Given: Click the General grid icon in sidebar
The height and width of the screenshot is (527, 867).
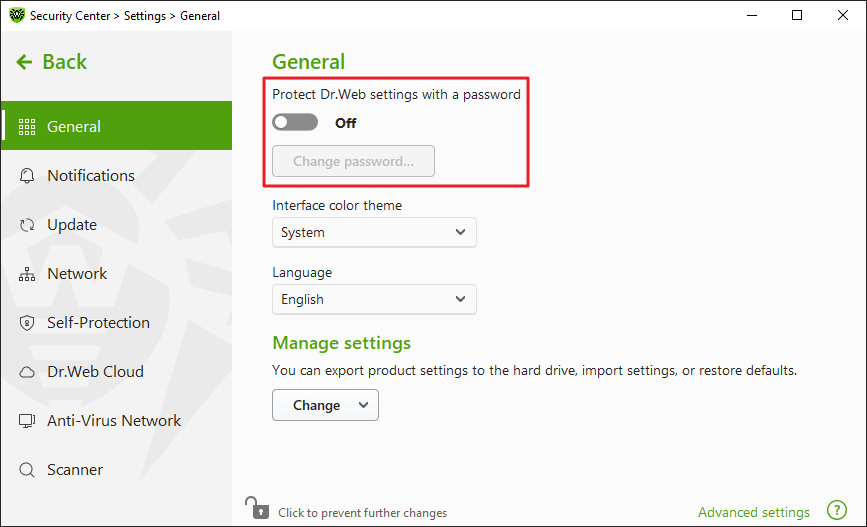Looking at the screenshot, I should click(x=27, y=127).
